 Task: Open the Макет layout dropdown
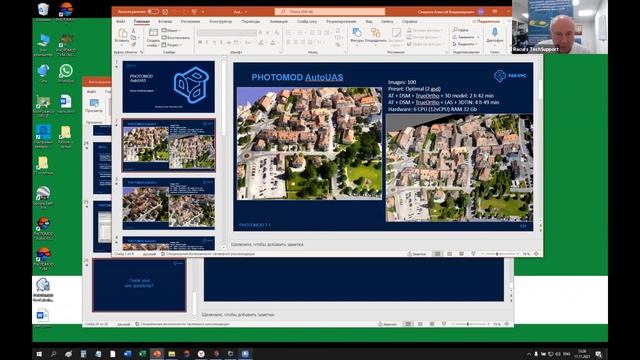point(171,30)
